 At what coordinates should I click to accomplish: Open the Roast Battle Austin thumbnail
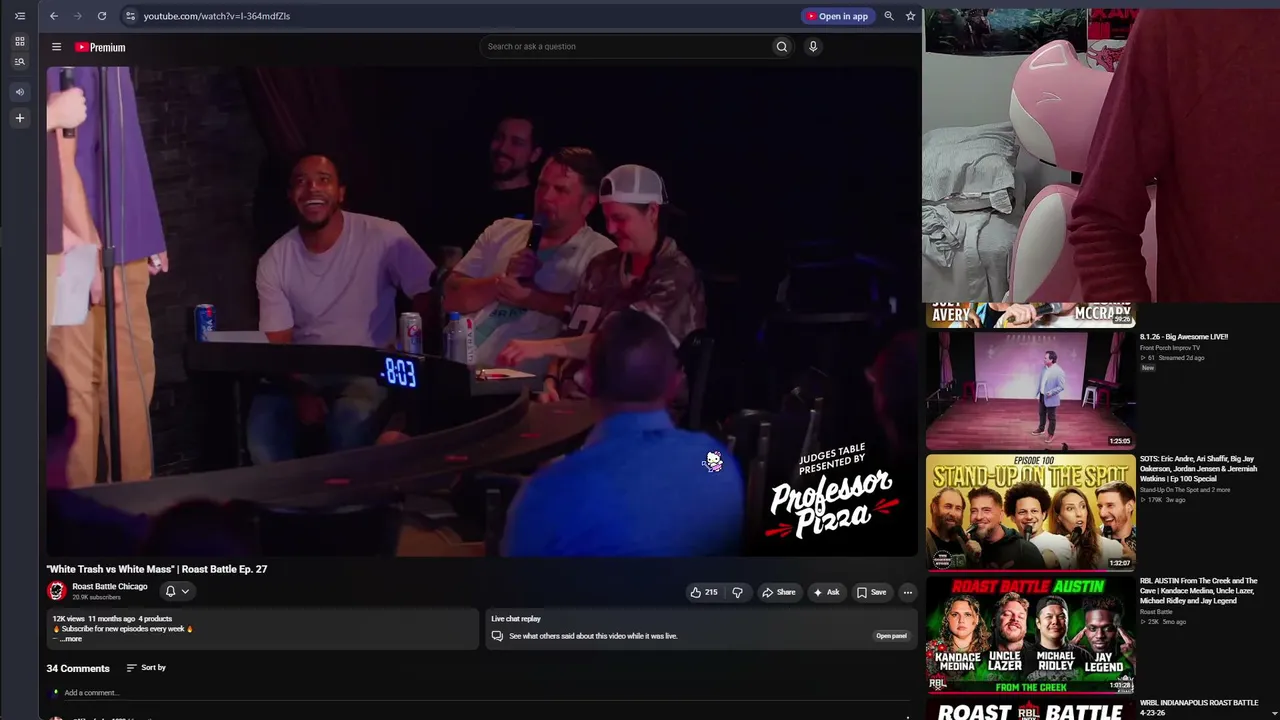[x=1030, y=634]
